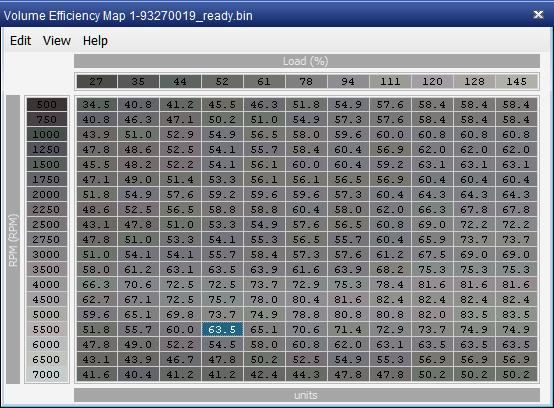This screenshot has width=554, height=408.
Task: Select cell 67.5 in the 3000 RPM row
Action: coord(432,255)
